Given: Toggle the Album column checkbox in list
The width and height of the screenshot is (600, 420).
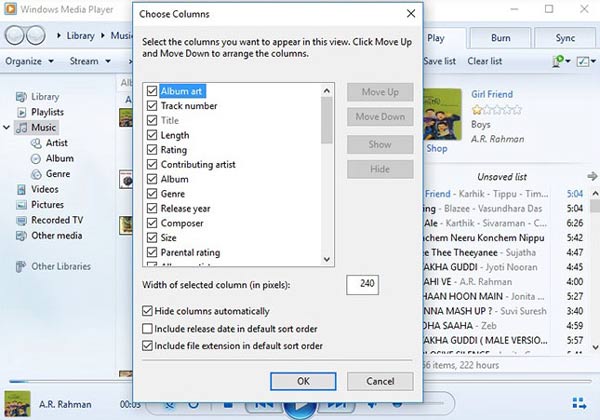Looking at the screenshot, I should tap(152, 179).
